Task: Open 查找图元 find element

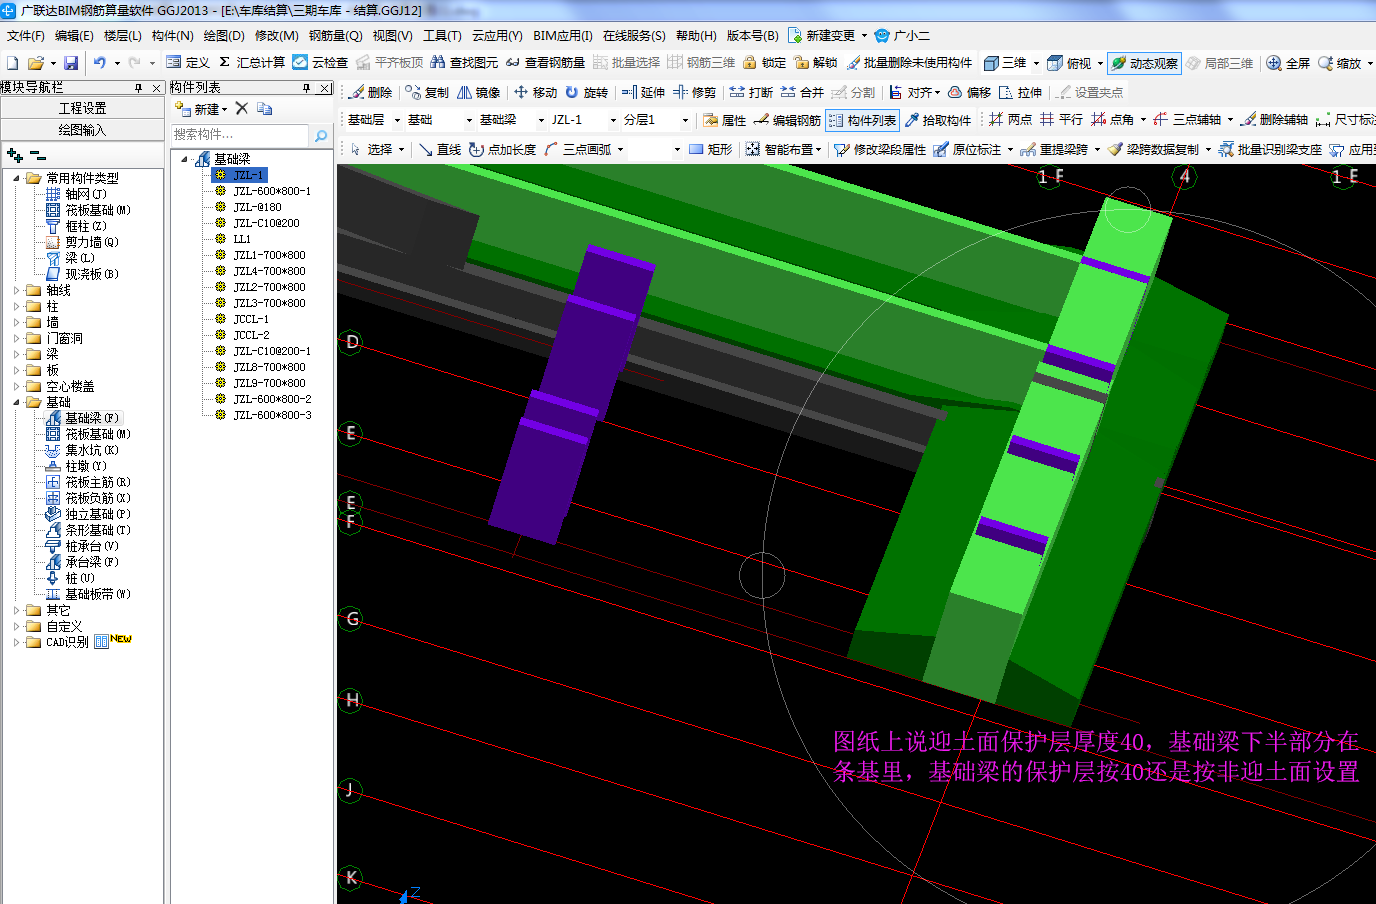Action: coord(464,62)
